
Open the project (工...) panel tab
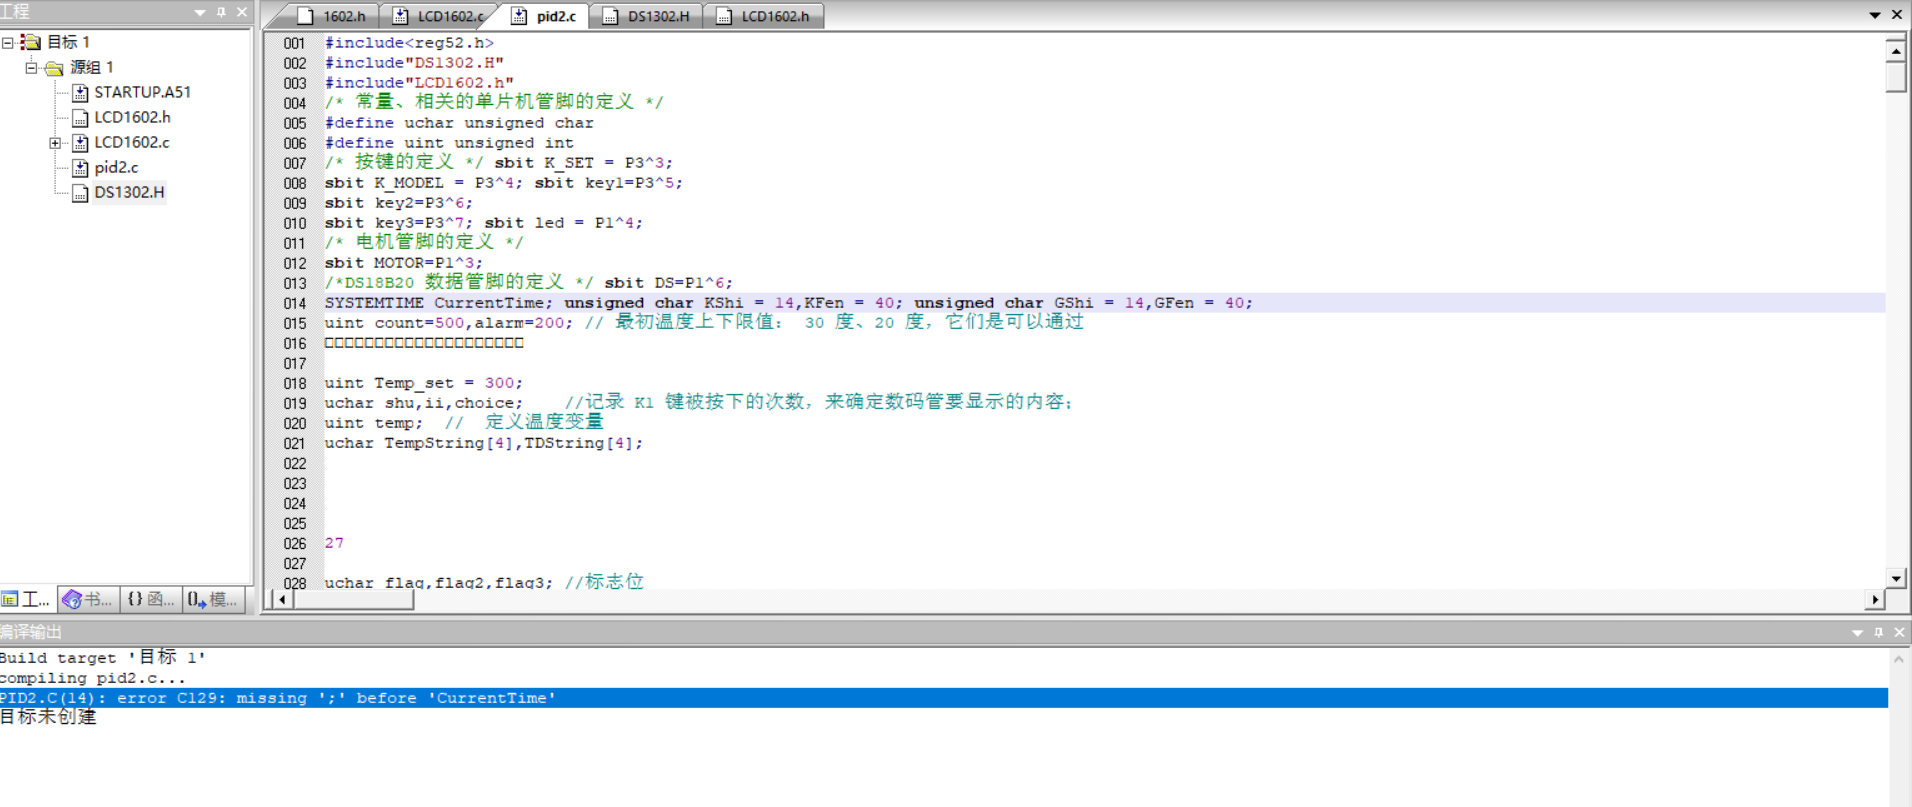(x=27, y=599)
